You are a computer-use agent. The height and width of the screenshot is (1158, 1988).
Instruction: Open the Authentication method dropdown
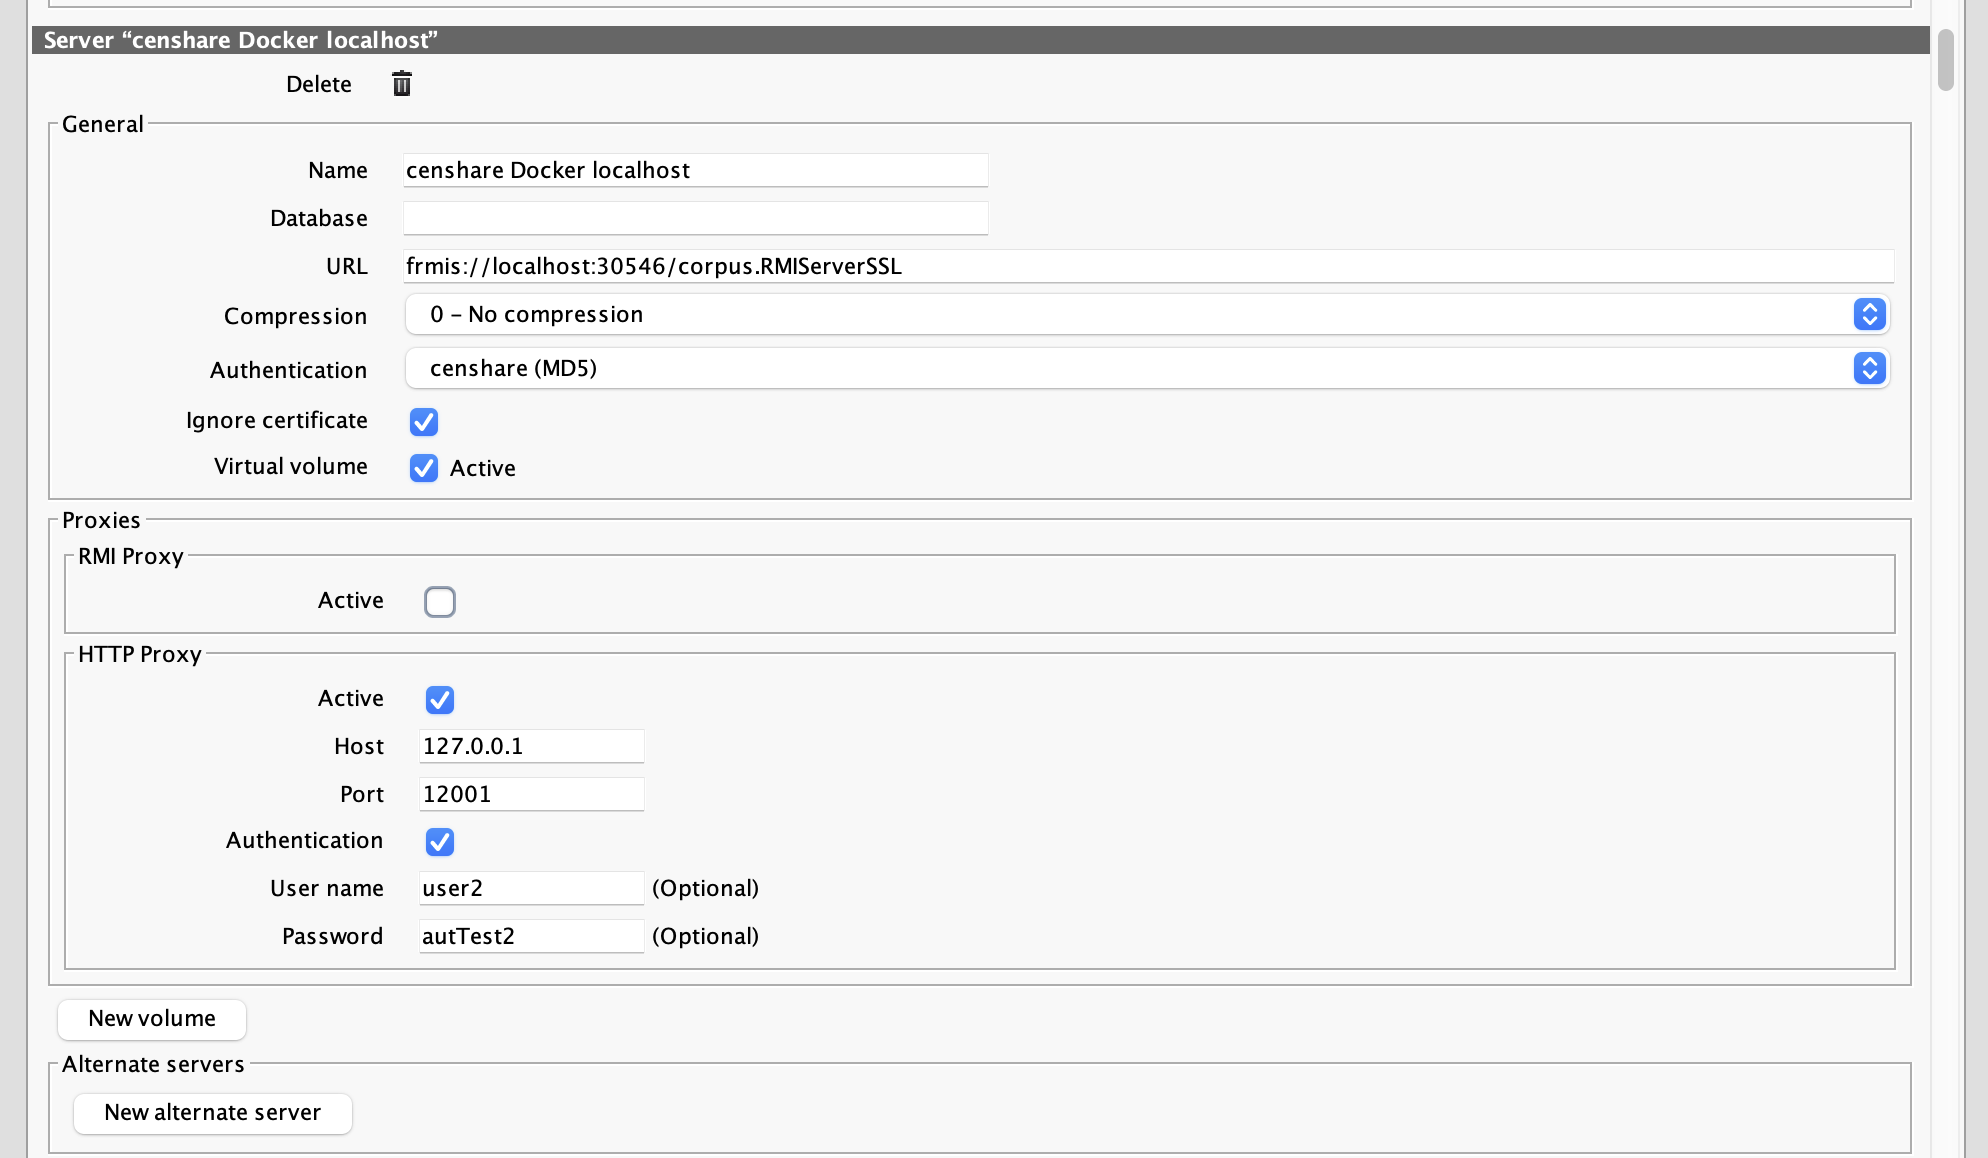pos(1147,368)
